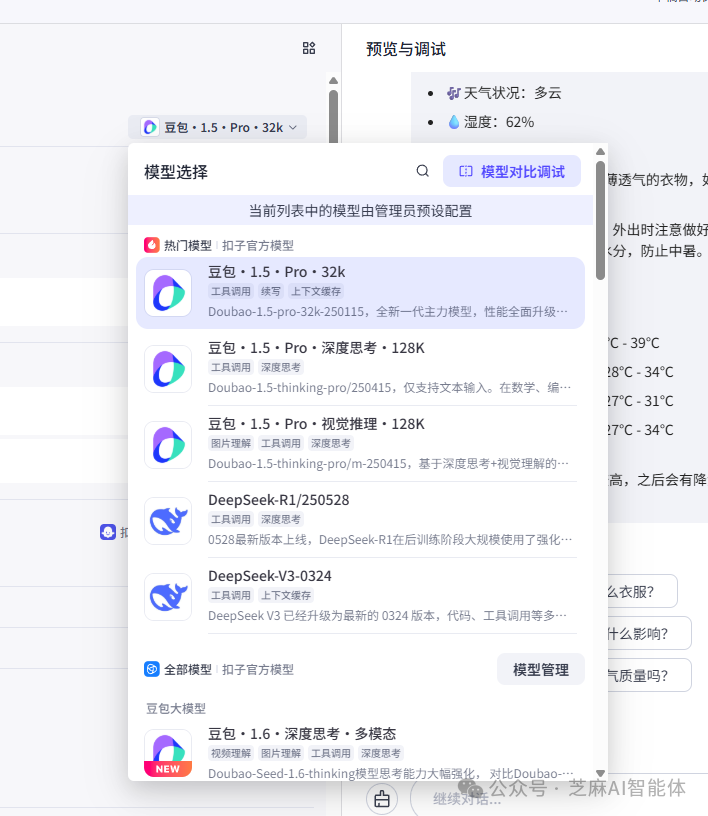
Task: Click 深度思考 tag on DeepSeek-R1
Action: 281,519
